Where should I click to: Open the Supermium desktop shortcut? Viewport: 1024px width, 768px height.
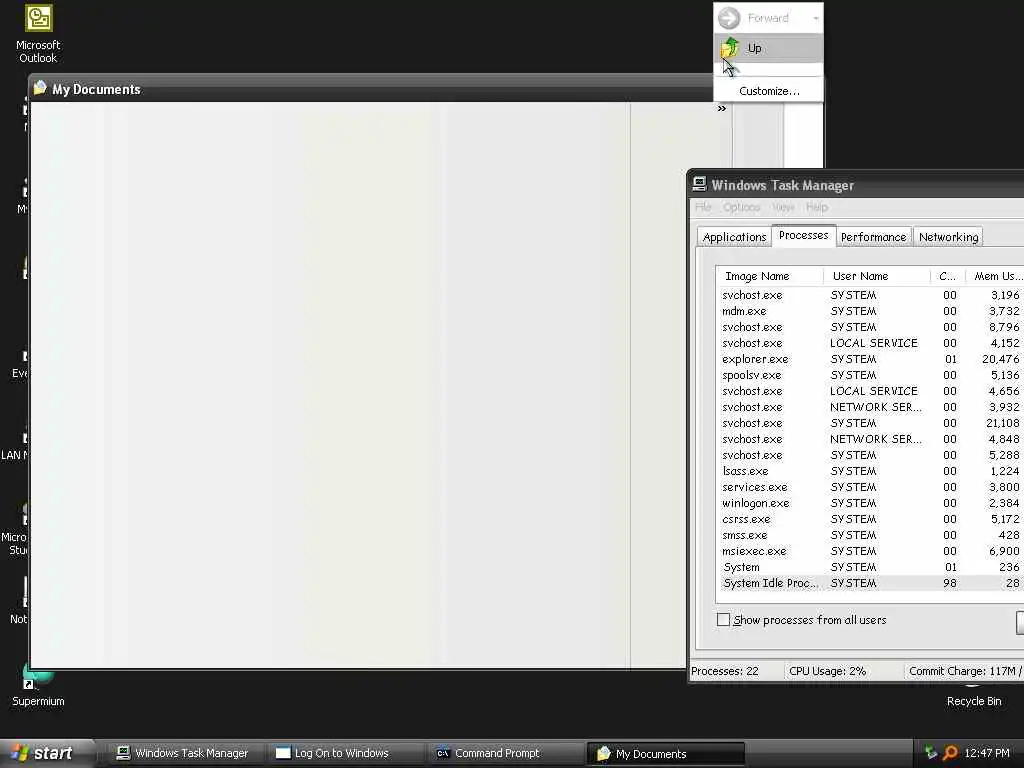point(38,686)
